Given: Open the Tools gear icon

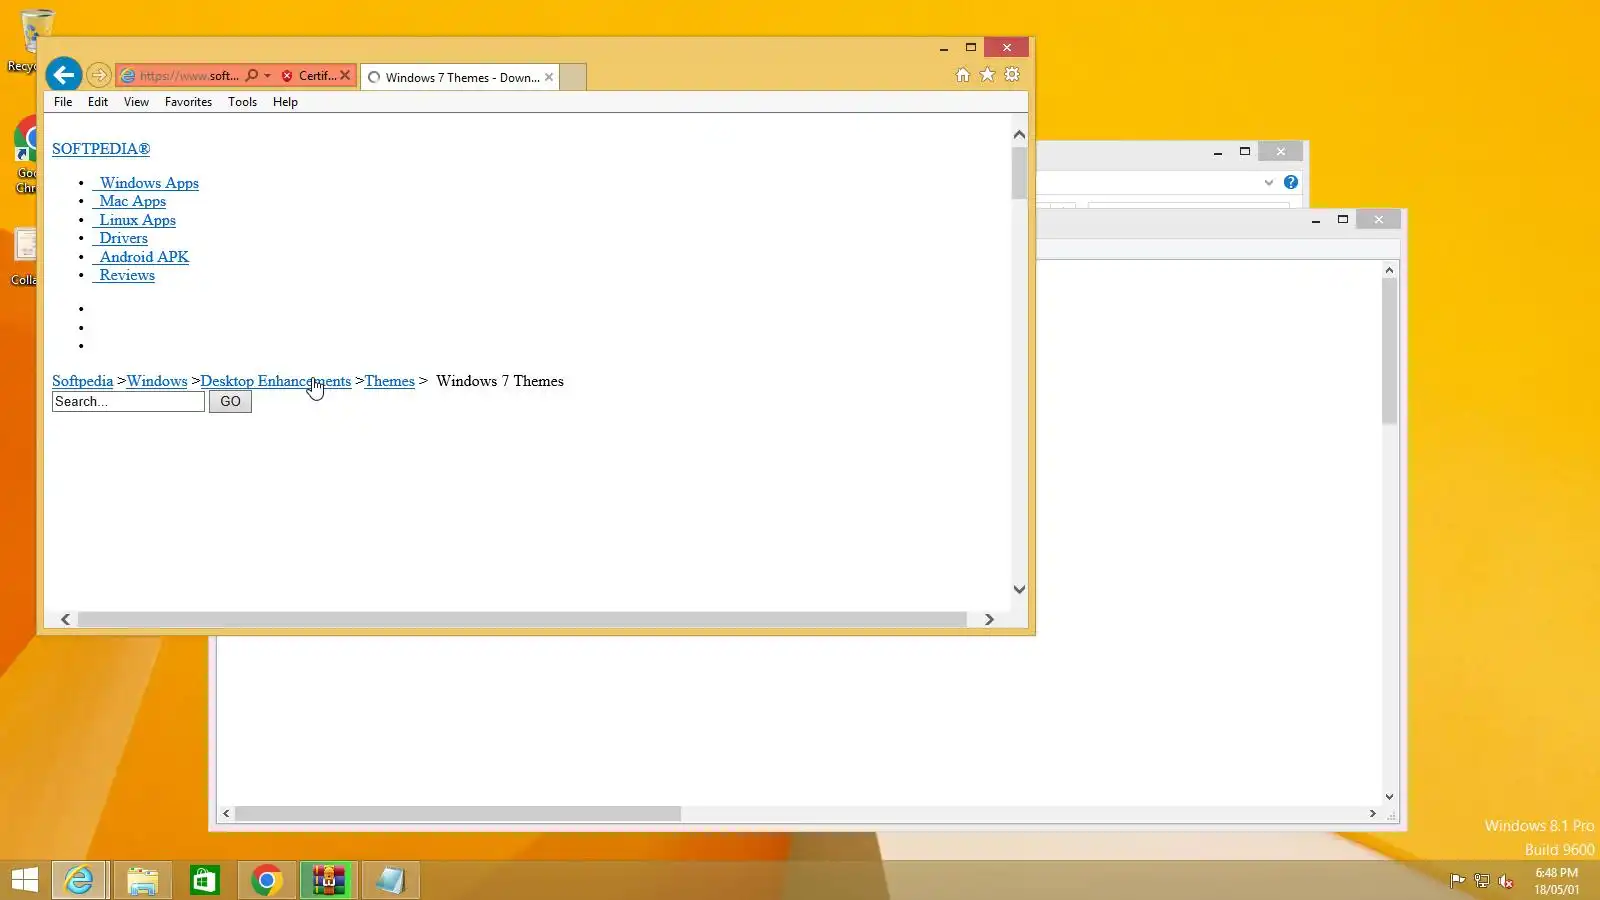Looking at the screenshot, I should click(x=1012, y=75).
